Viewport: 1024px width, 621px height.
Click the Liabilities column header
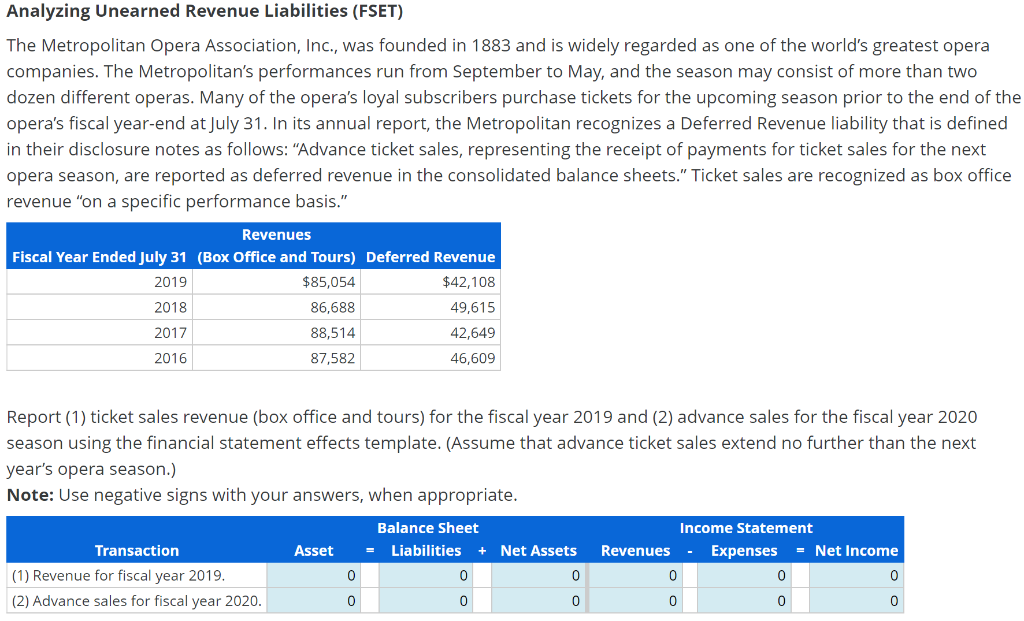[x=426, y=551]
